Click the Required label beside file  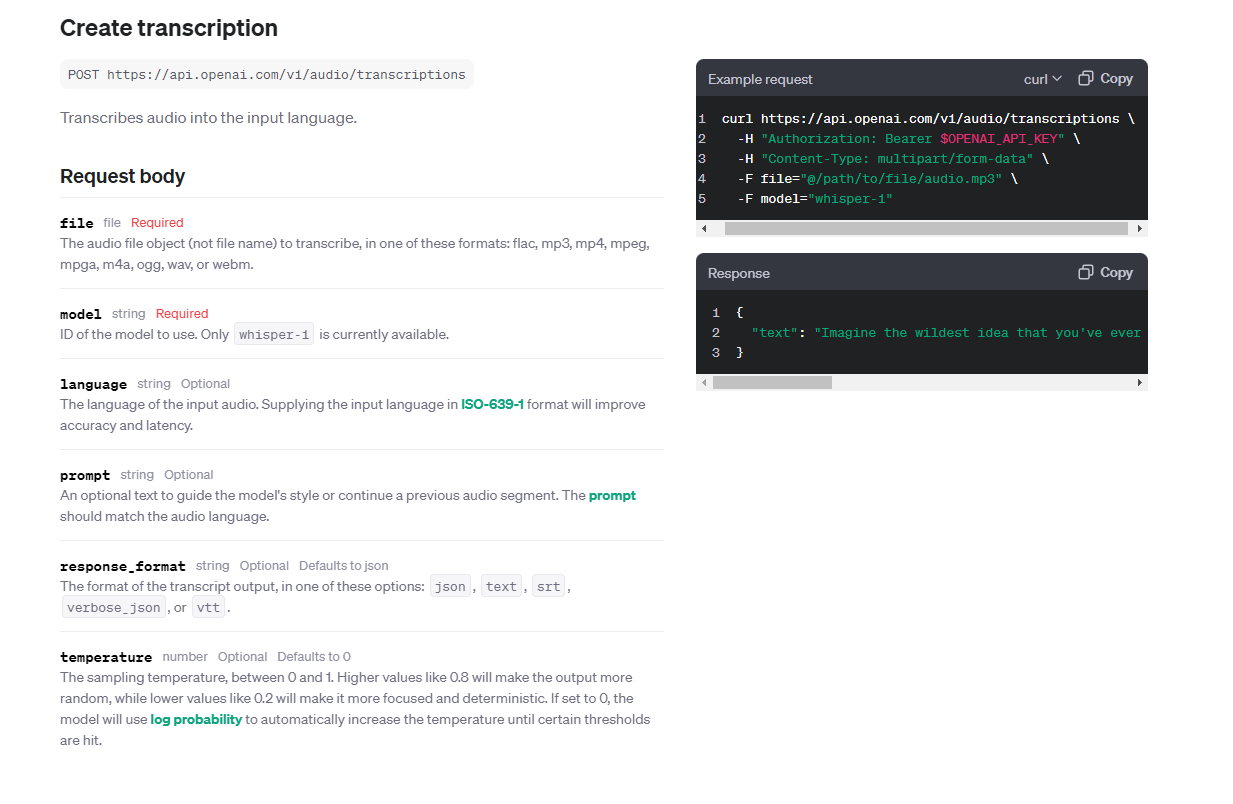(157, 223)
